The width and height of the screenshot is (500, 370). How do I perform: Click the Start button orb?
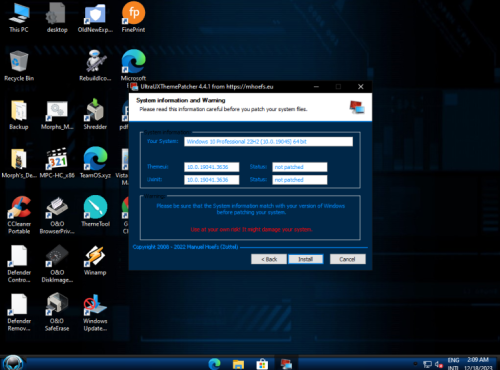(13, 363)
